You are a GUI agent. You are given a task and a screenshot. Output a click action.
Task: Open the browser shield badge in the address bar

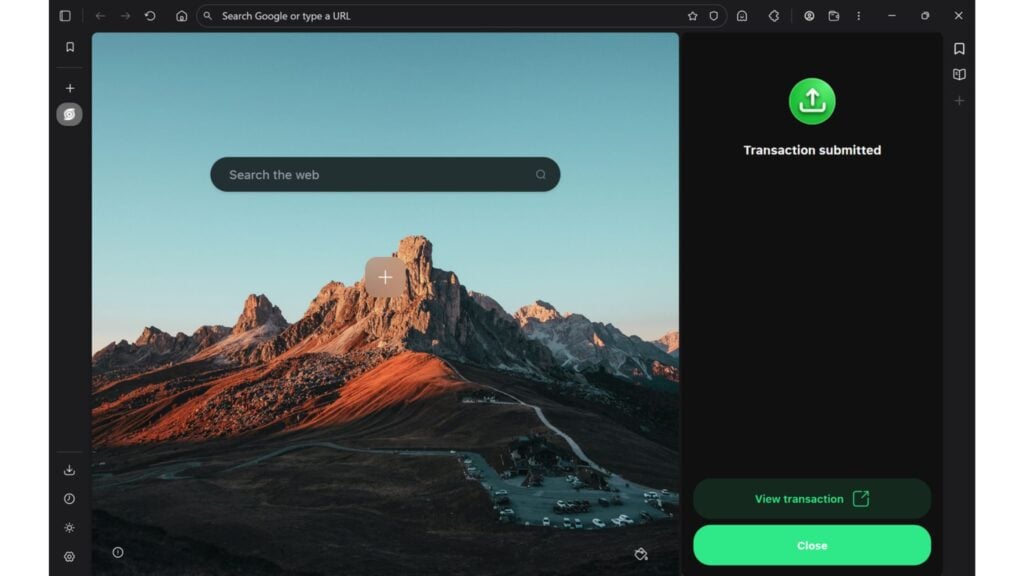(x=713, y=16)
